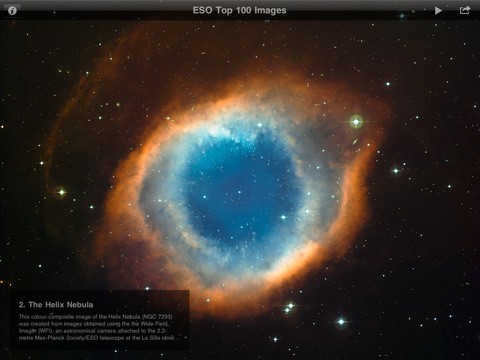
Task: Tap the small edge-on galaxy below green star
Action: pyautogui.click(x=356, y=143)
